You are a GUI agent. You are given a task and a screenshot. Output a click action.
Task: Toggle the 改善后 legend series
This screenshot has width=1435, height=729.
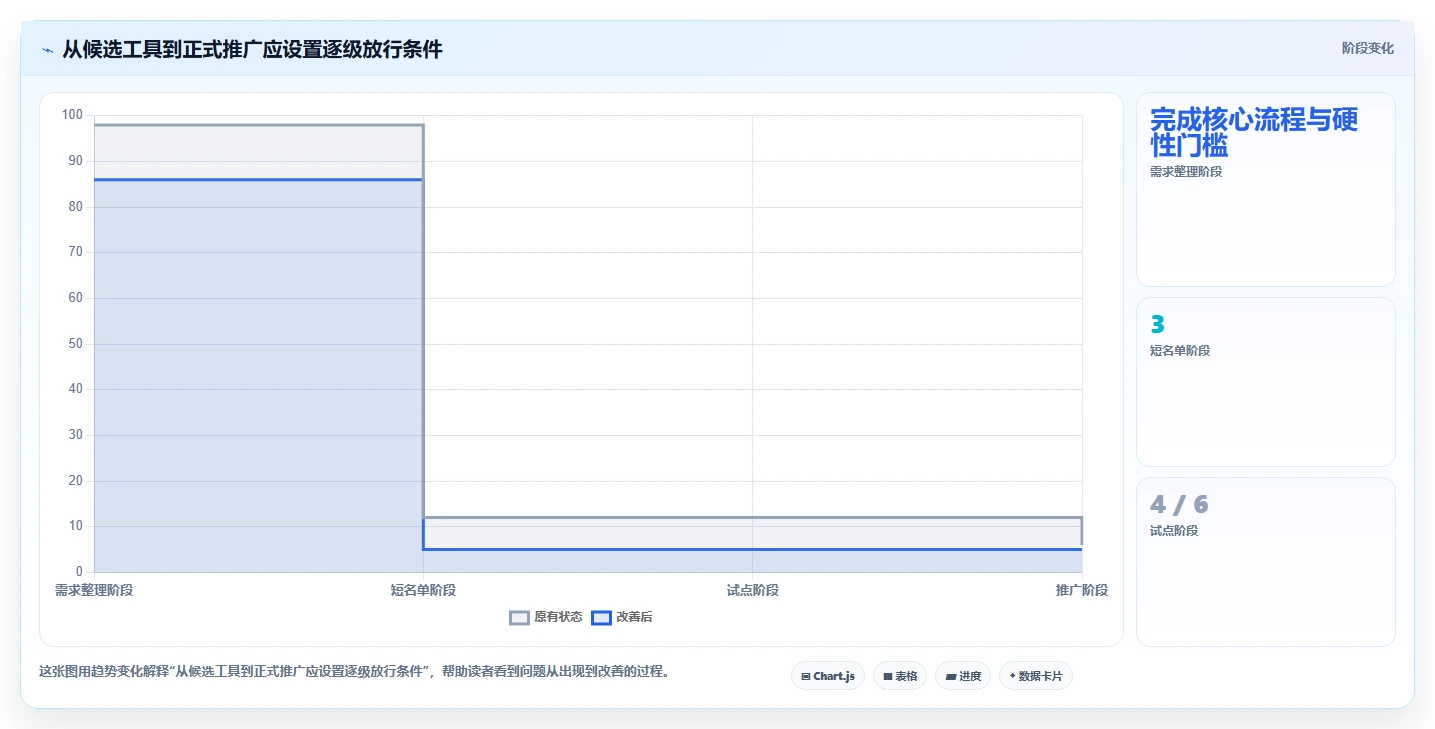[622, 617]
